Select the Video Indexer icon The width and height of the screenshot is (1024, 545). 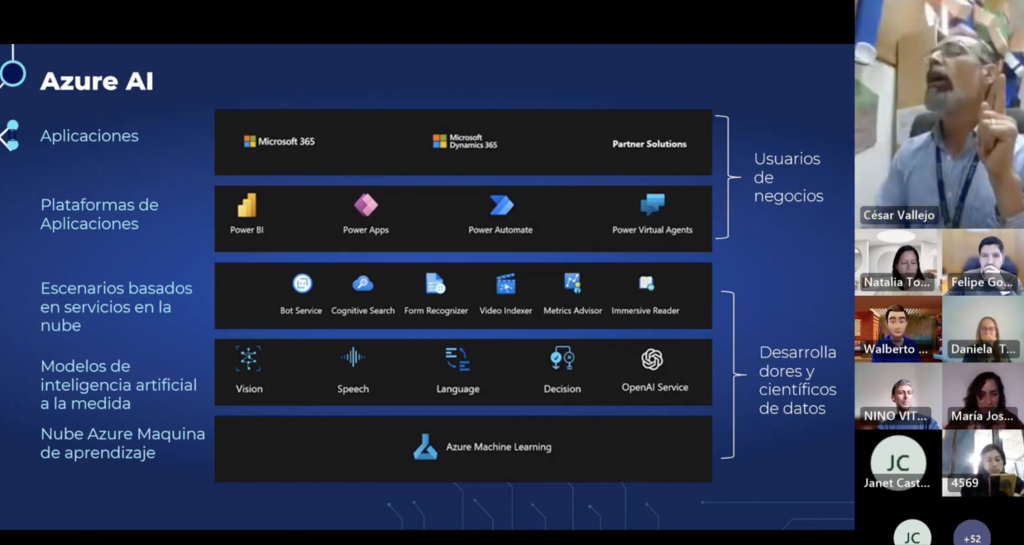click(506, 284)
